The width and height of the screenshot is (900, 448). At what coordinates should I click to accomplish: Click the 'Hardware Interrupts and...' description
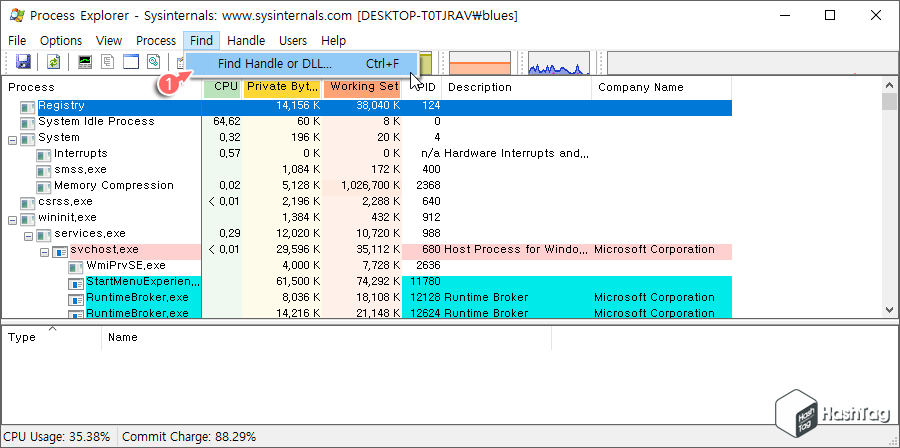tap(517, 154)
